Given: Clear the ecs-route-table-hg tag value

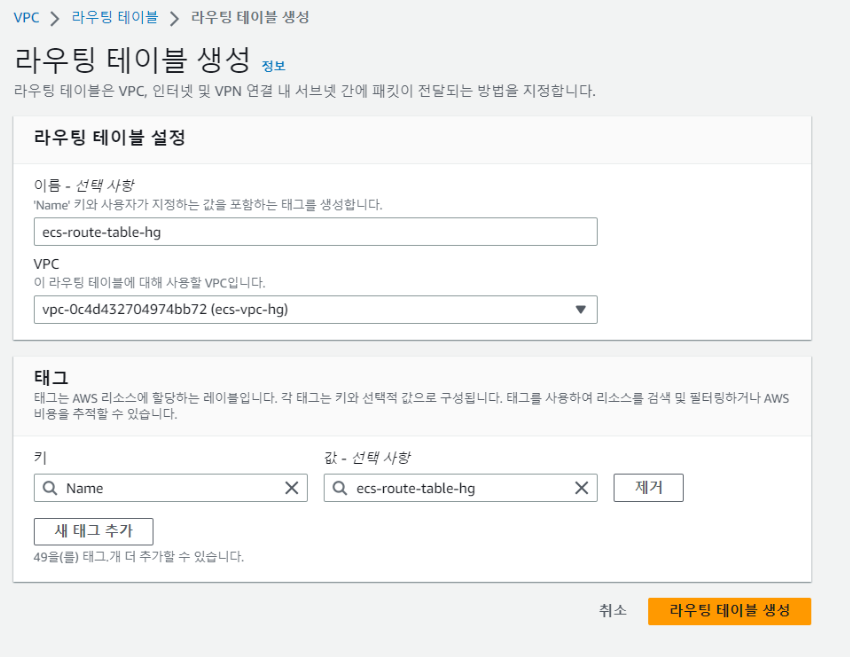Looking at the screenshot, I should pyautogui.click(x=582, y=488).
